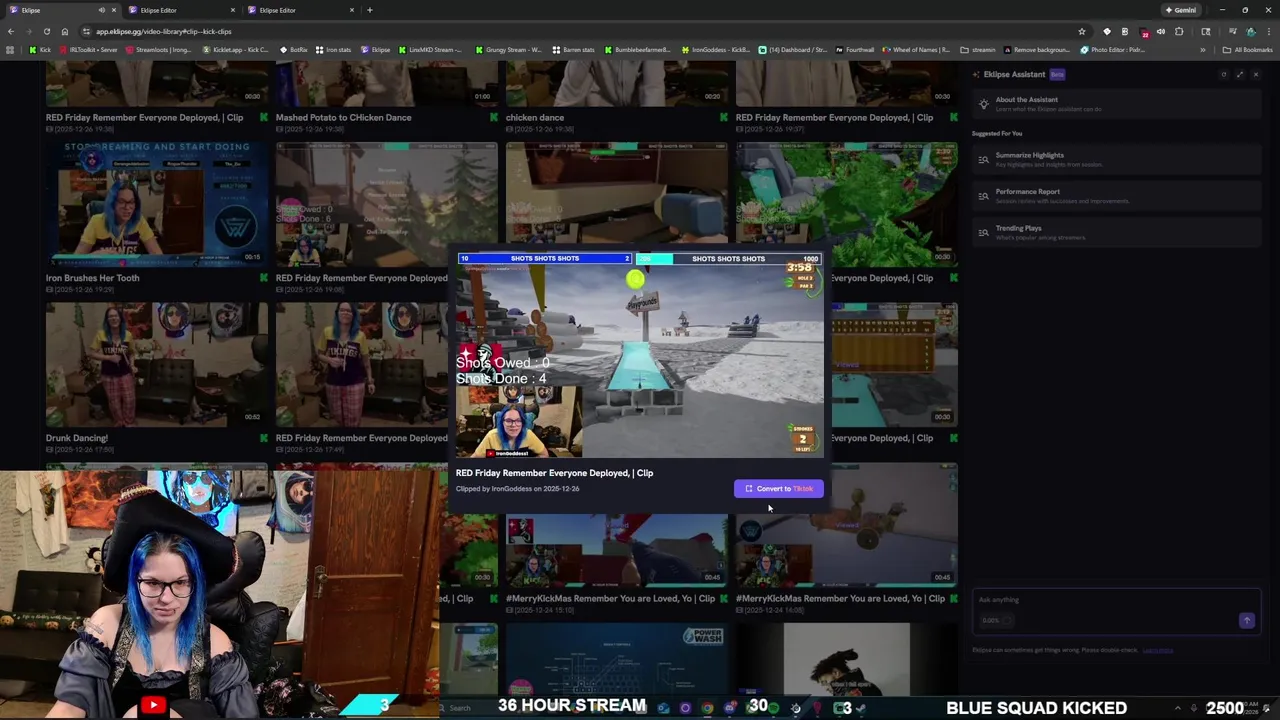Open the Drunk Dancing! clip thumbnail
Screen dimensions: 1280x720
[156, 364]
